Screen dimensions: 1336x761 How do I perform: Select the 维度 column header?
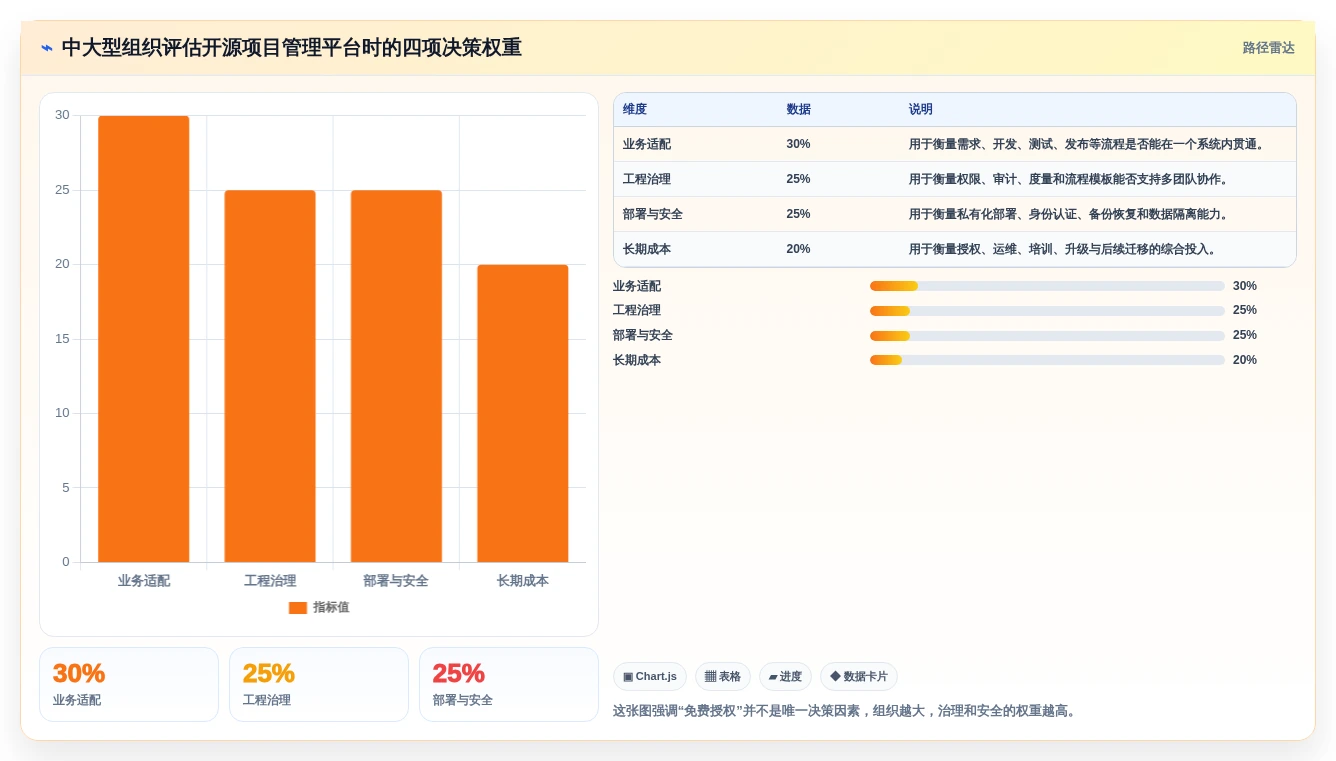click(635, 109)
